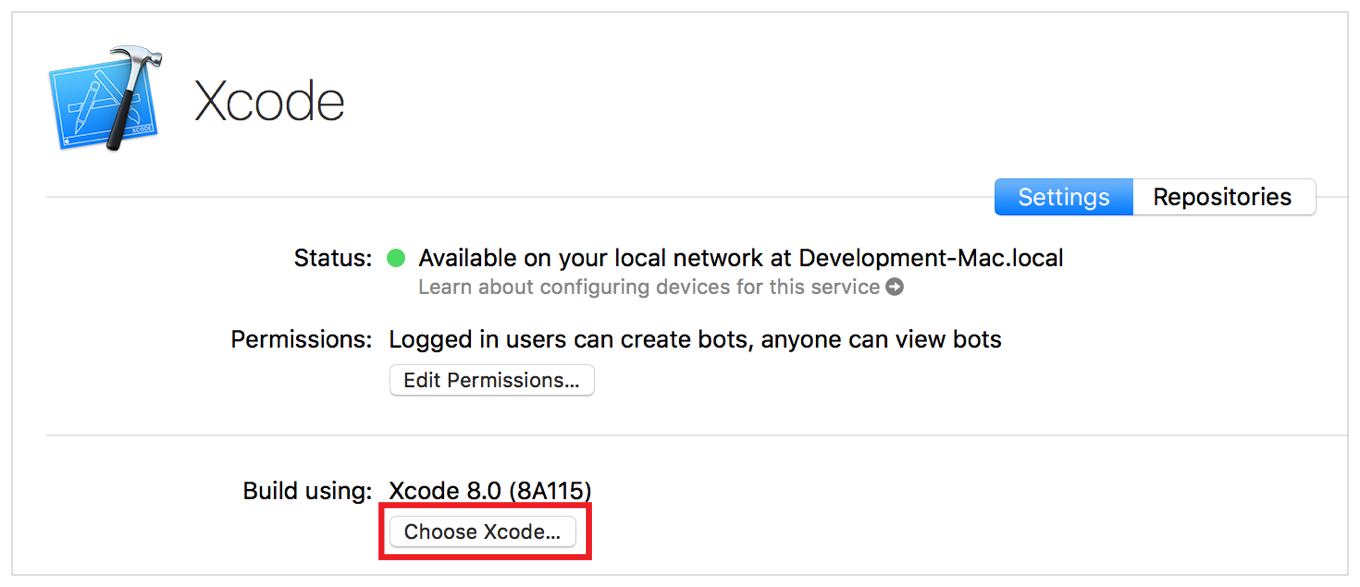Click the green status indicator dot
The height and width of the screenshot is (587, 1360).
tap(396, 257)
